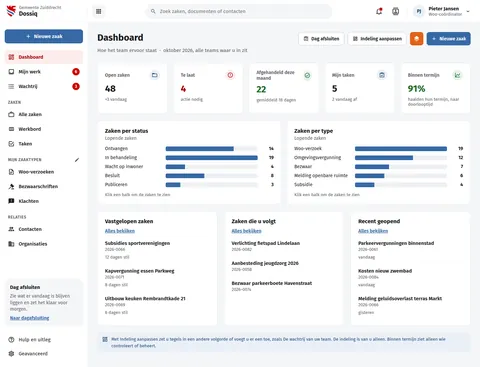480x367 pixels.
Task: Open Hulp en uitleg
Action: [44, 340]
